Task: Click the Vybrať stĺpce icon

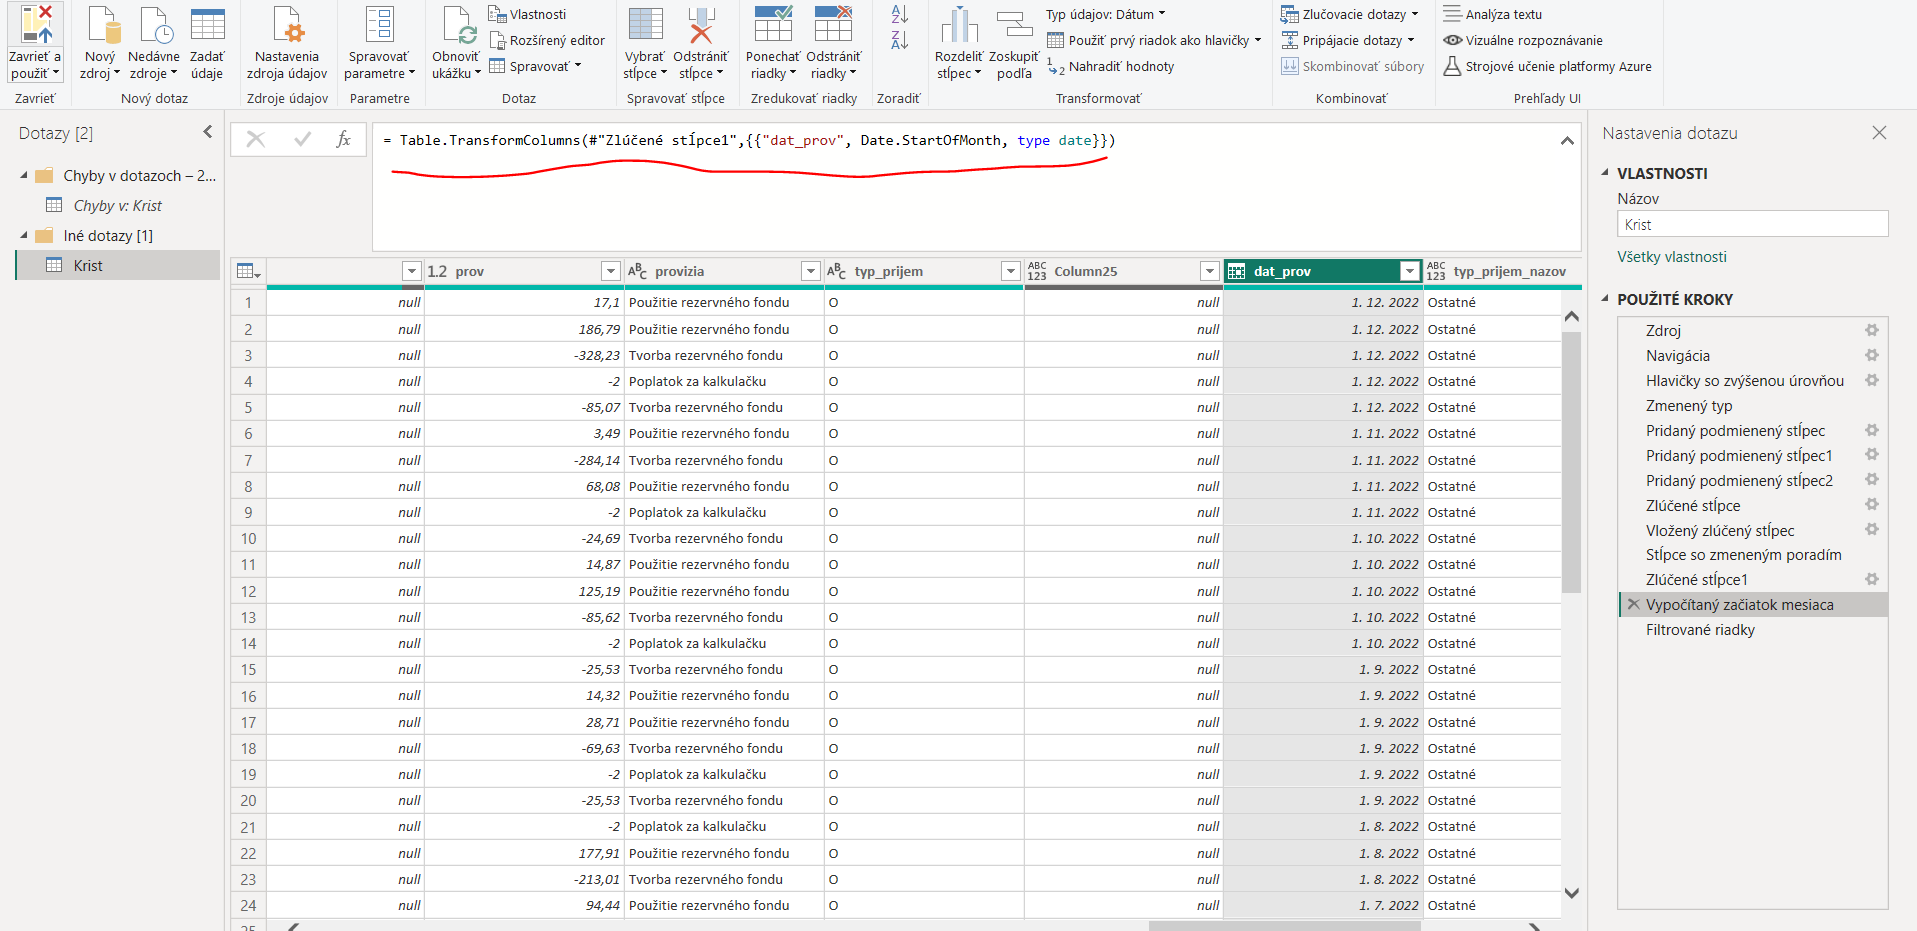Action: point(645,24)
